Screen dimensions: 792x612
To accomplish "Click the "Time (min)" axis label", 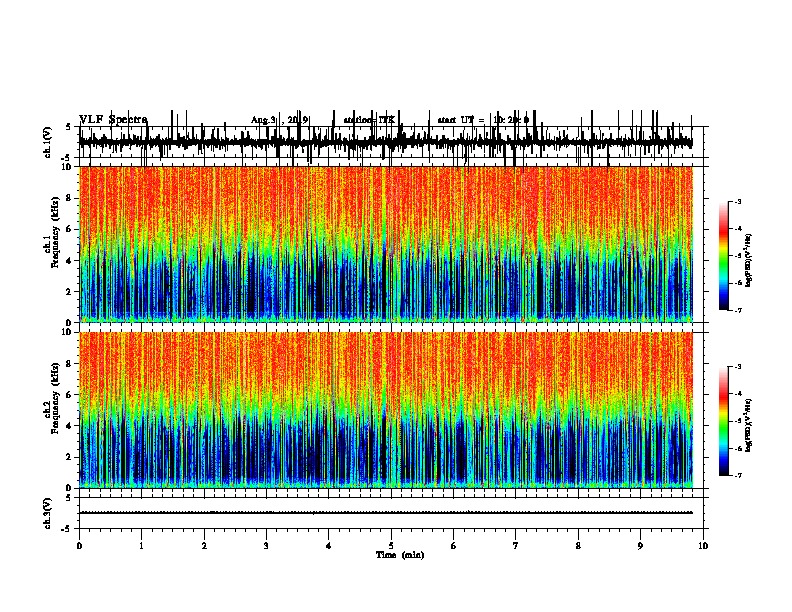I will point(400,555).
